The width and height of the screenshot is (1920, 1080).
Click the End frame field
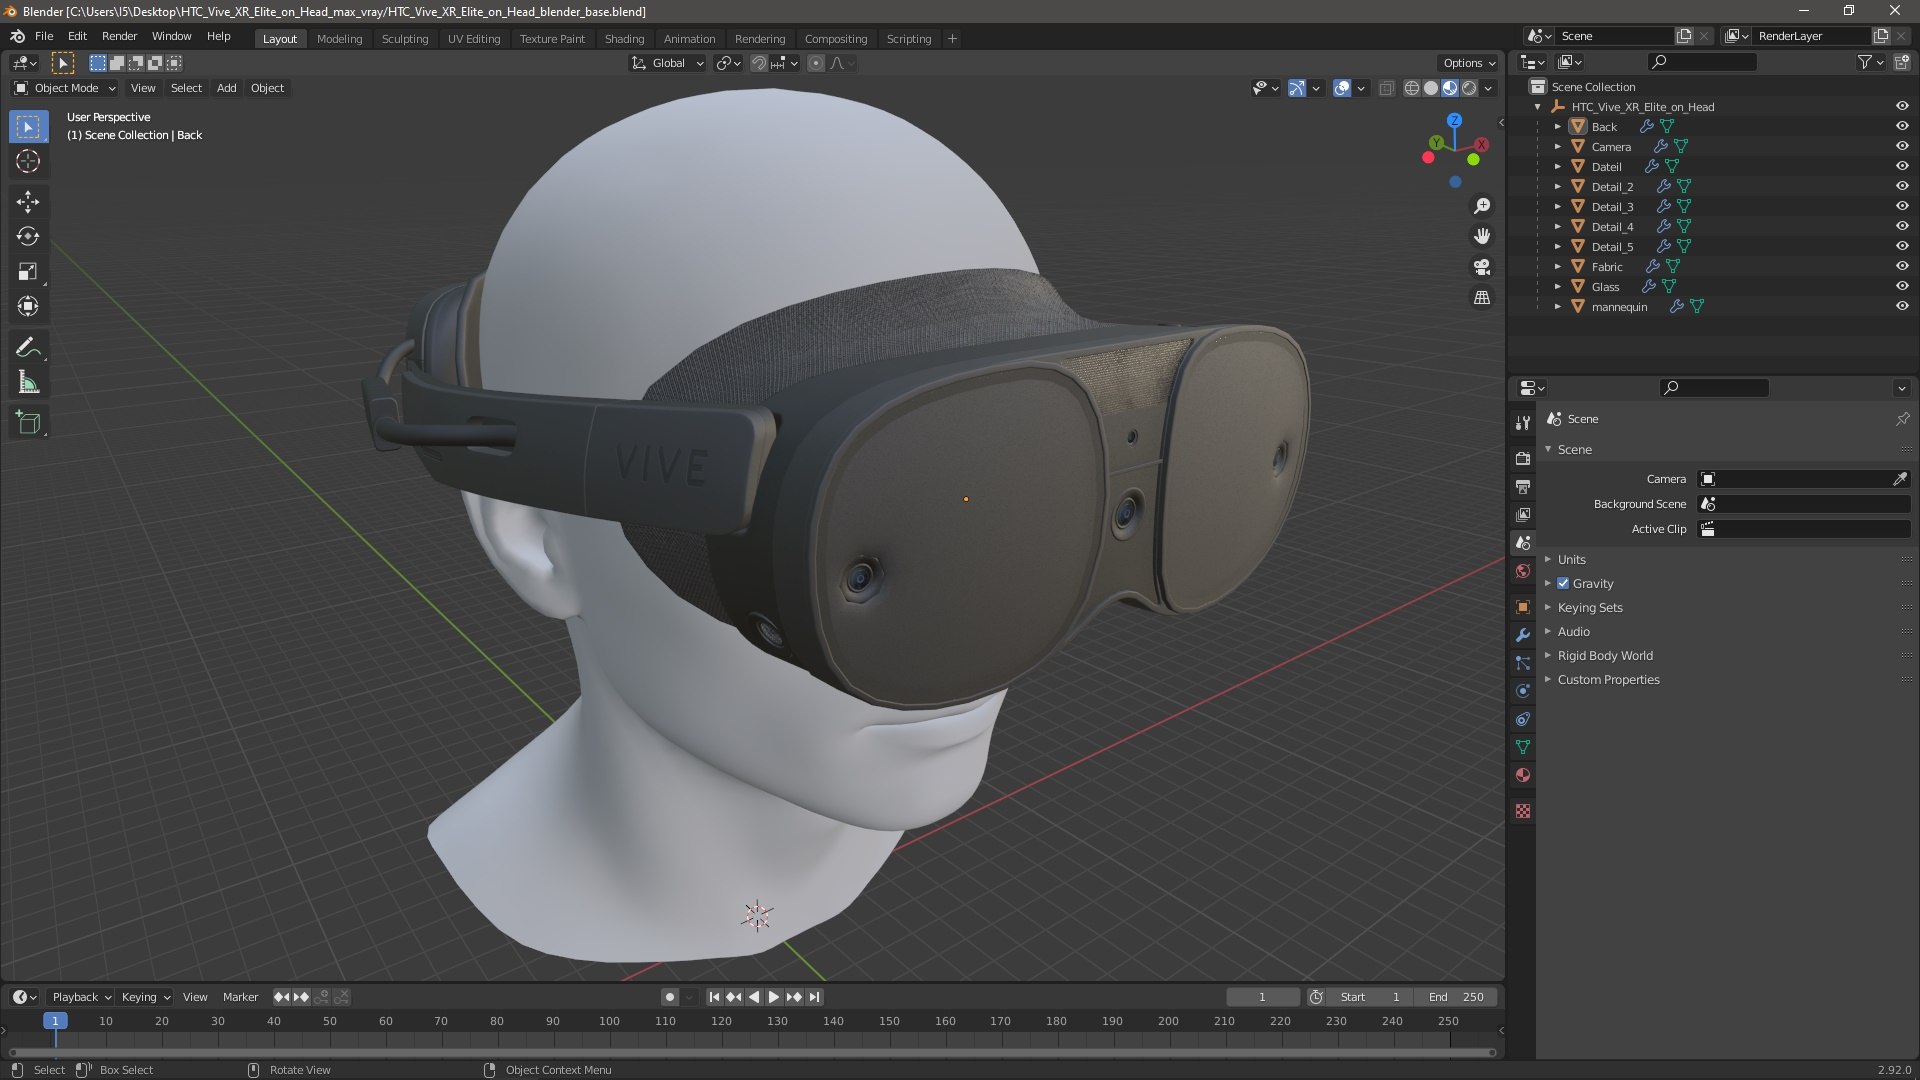pos(1455,997)
